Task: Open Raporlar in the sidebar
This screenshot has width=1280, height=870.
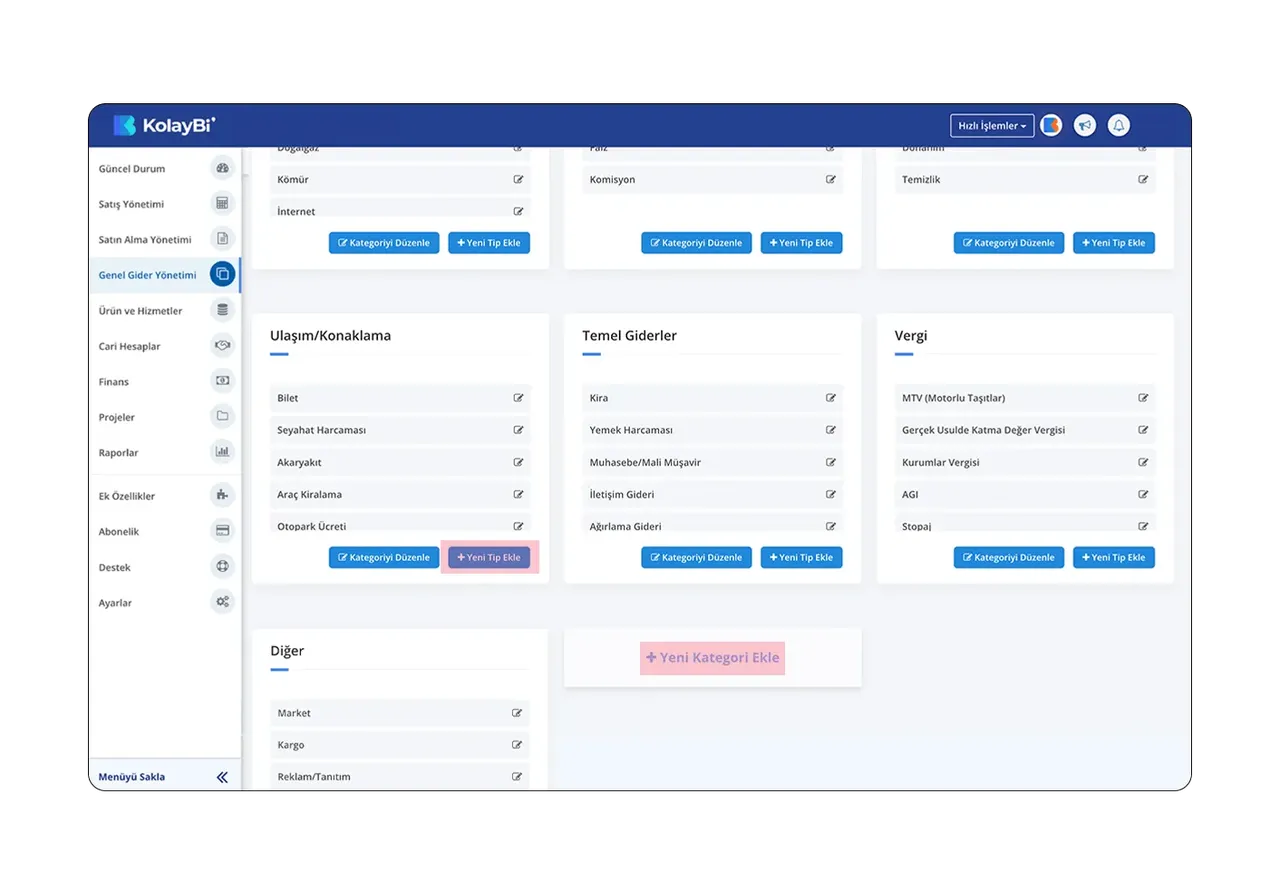Action: pyautogui.click(x=164, y=453)
